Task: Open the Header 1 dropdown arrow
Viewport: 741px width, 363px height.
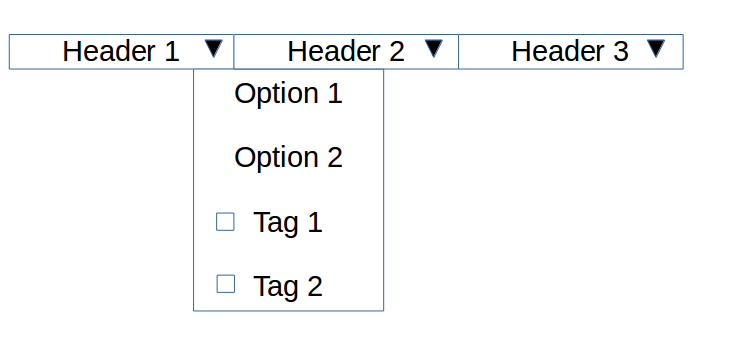Action: click(x=214, y=49)
